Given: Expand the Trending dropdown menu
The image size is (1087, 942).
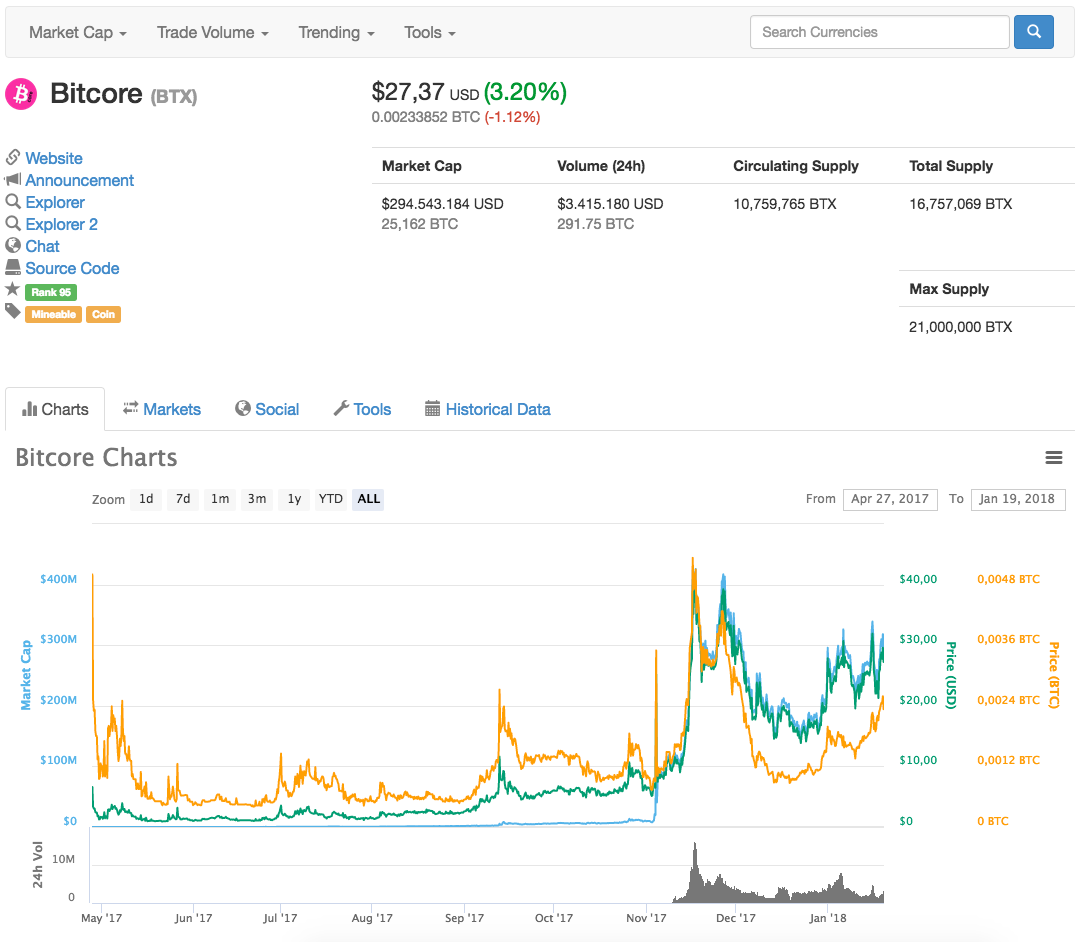Looking at the screenshot, I should (336, 33).
